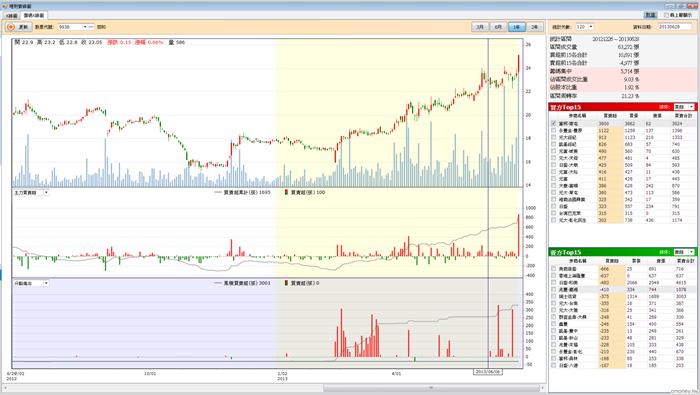700x395 pixels.
Task: Open the 統計天數 dropdown showing 120
Action: (x=591, y=27)
